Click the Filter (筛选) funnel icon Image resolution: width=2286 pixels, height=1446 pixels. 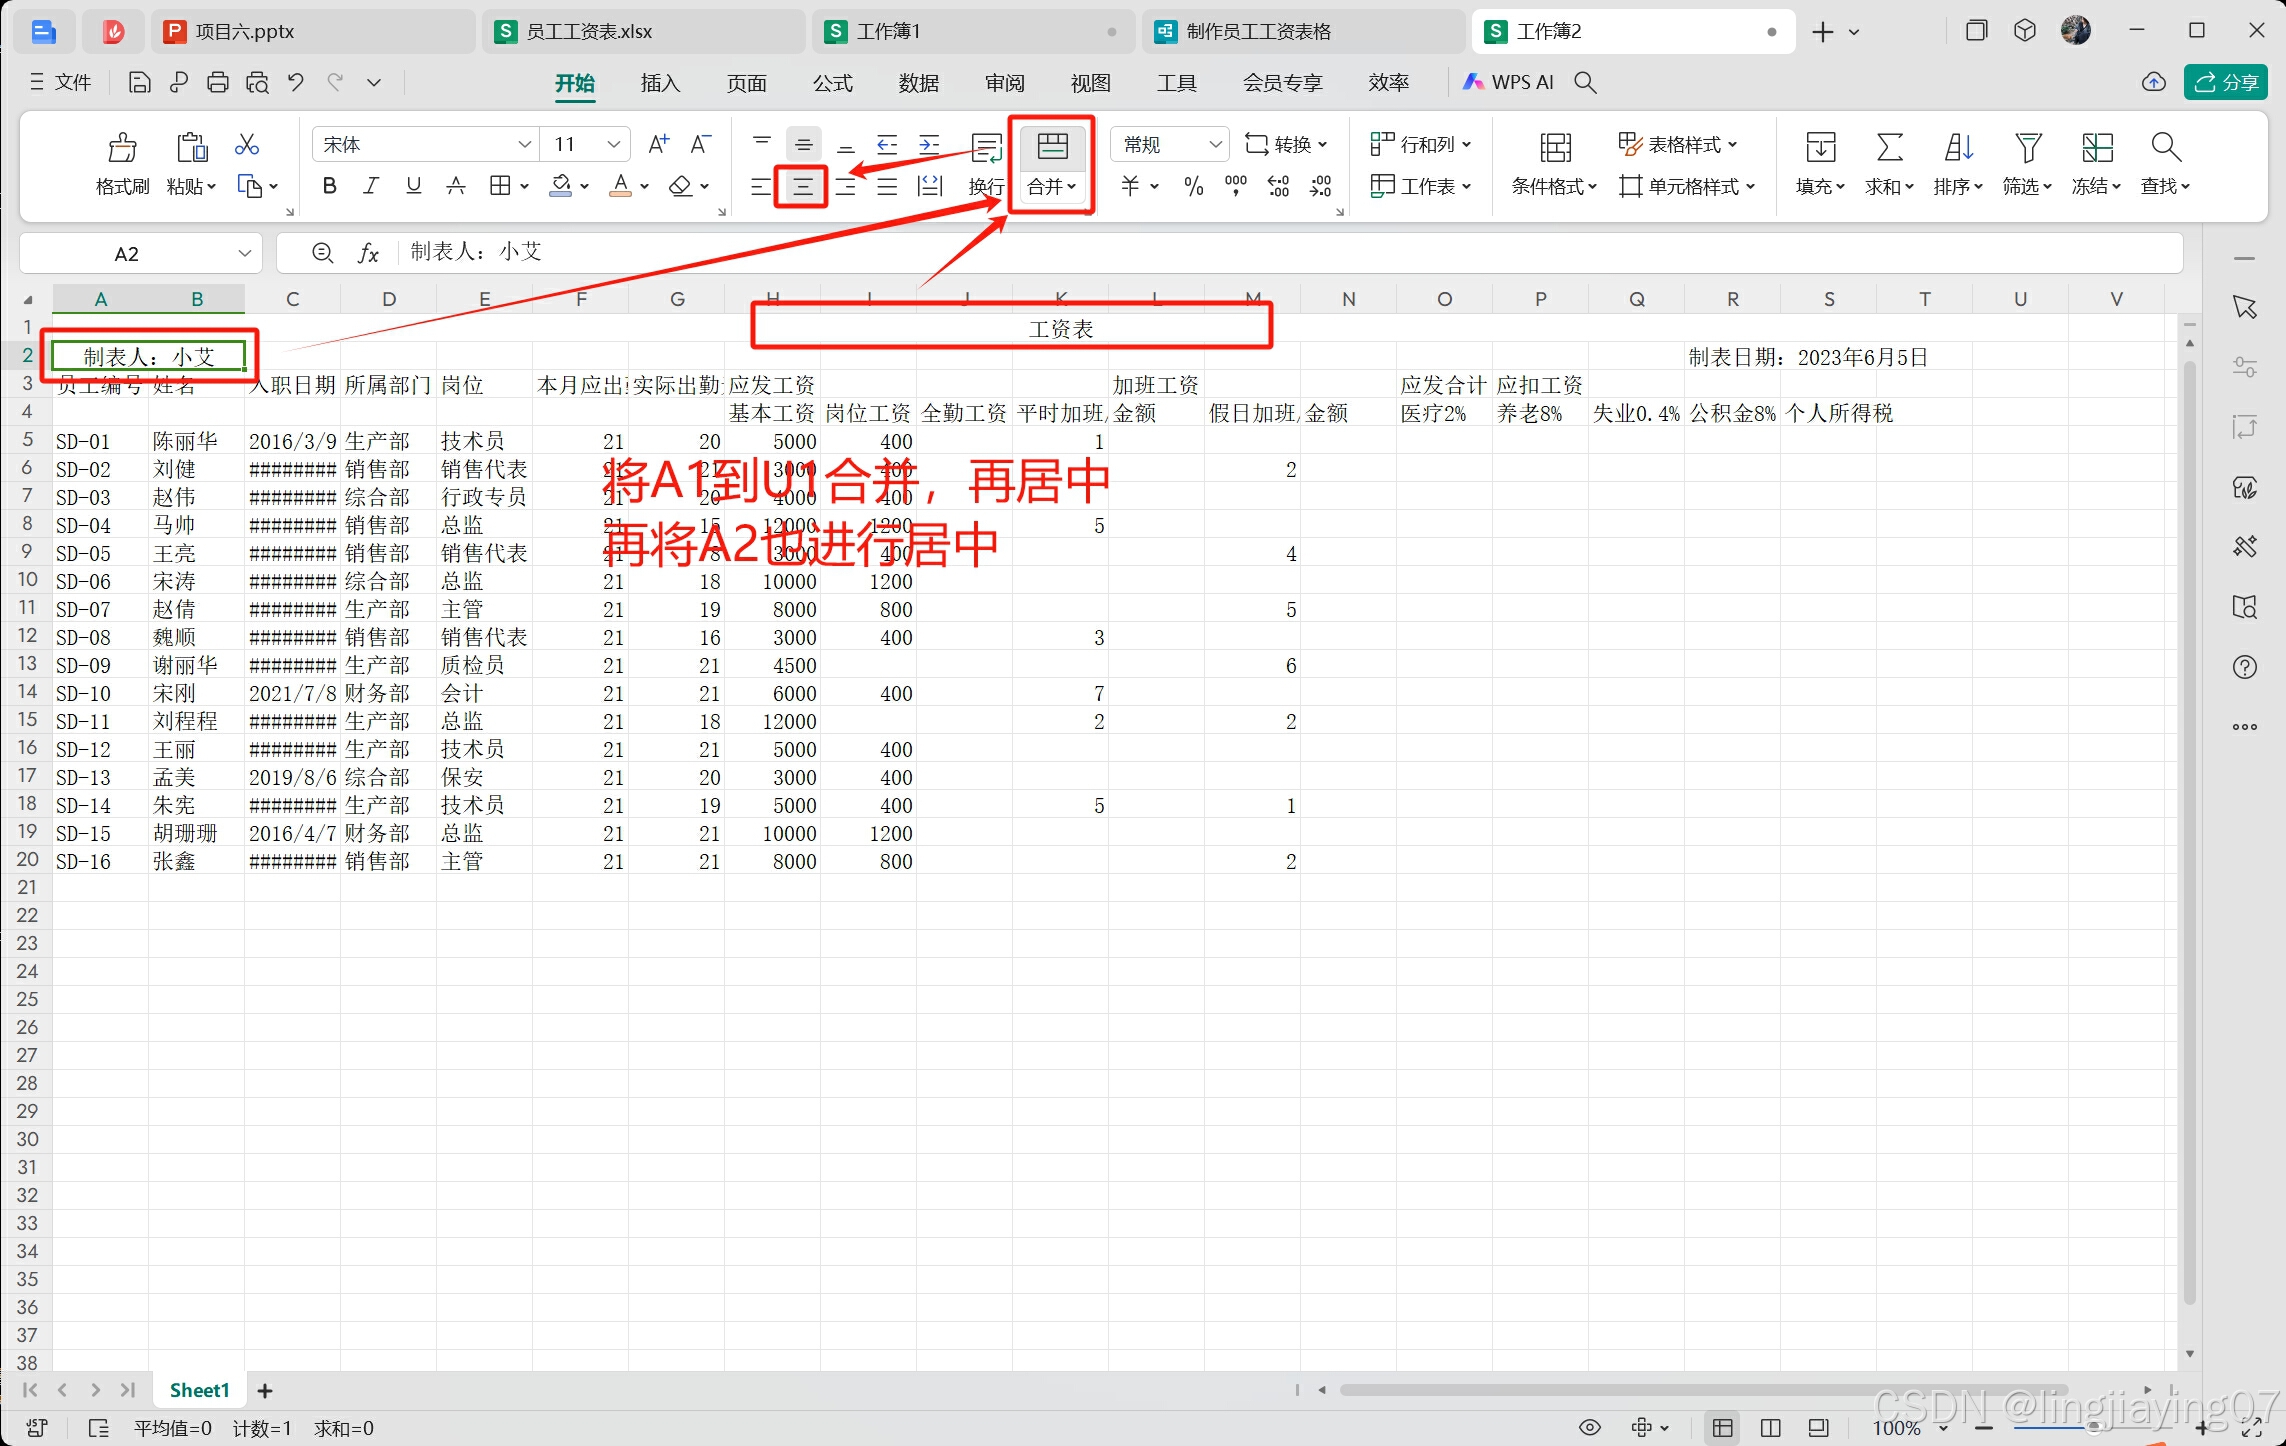coord(2027,148)
